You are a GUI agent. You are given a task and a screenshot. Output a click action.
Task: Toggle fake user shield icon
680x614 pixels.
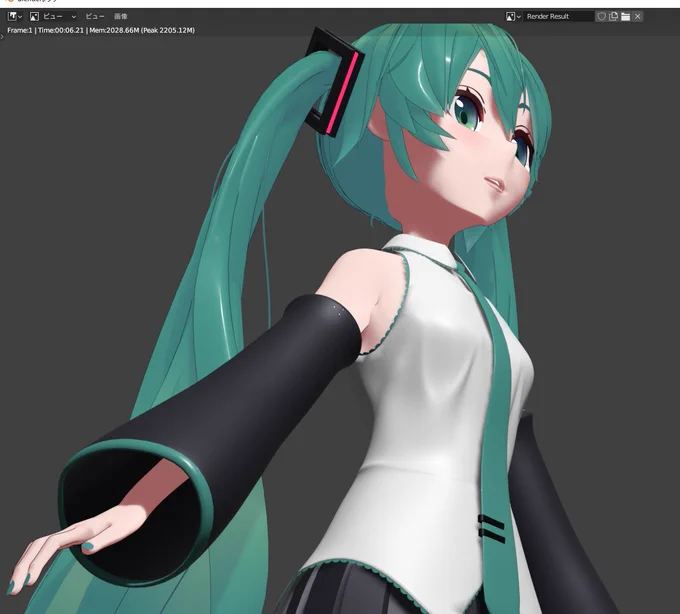tap(601, 16)
